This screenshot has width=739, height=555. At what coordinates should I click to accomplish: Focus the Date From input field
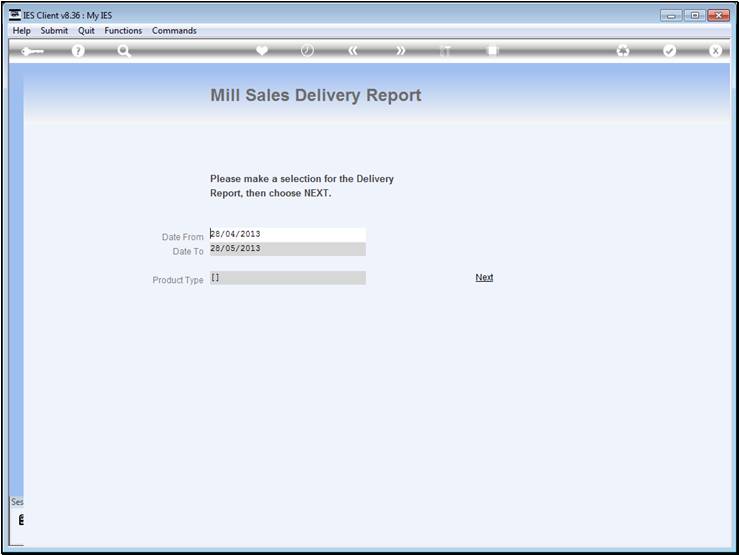[x=287, y=235]
